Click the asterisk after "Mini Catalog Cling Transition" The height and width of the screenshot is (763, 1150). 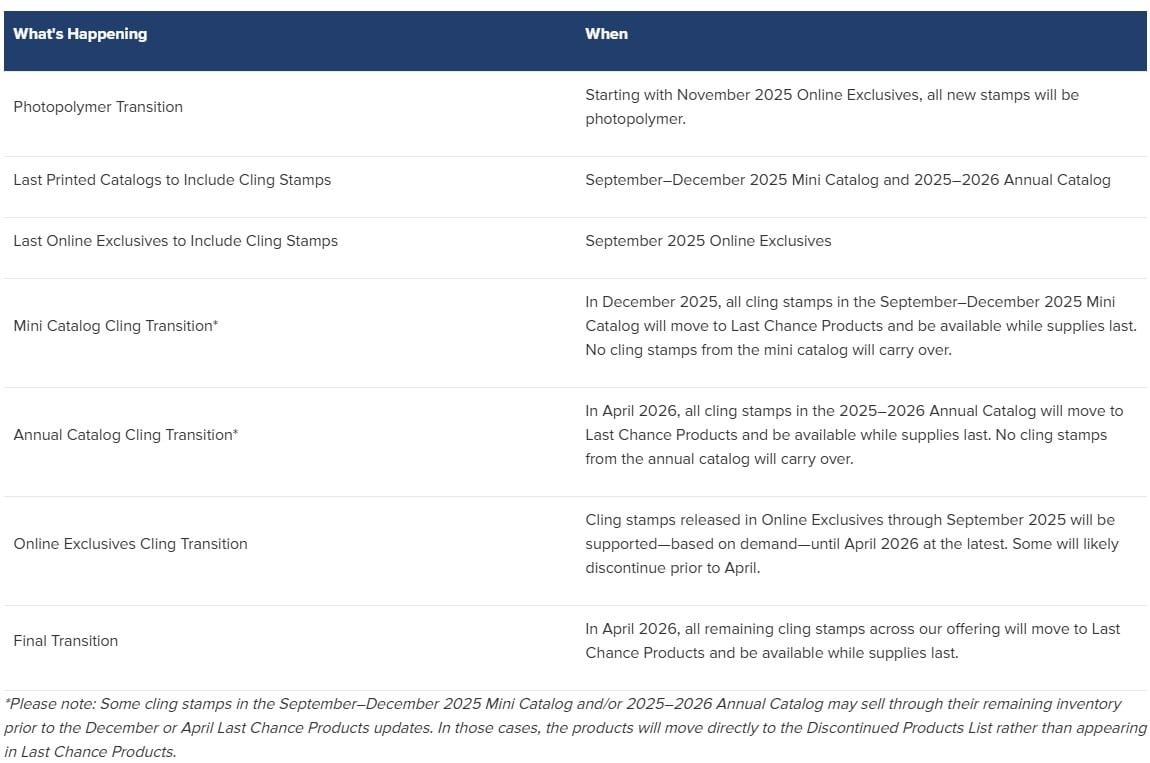tap(215, 325)
